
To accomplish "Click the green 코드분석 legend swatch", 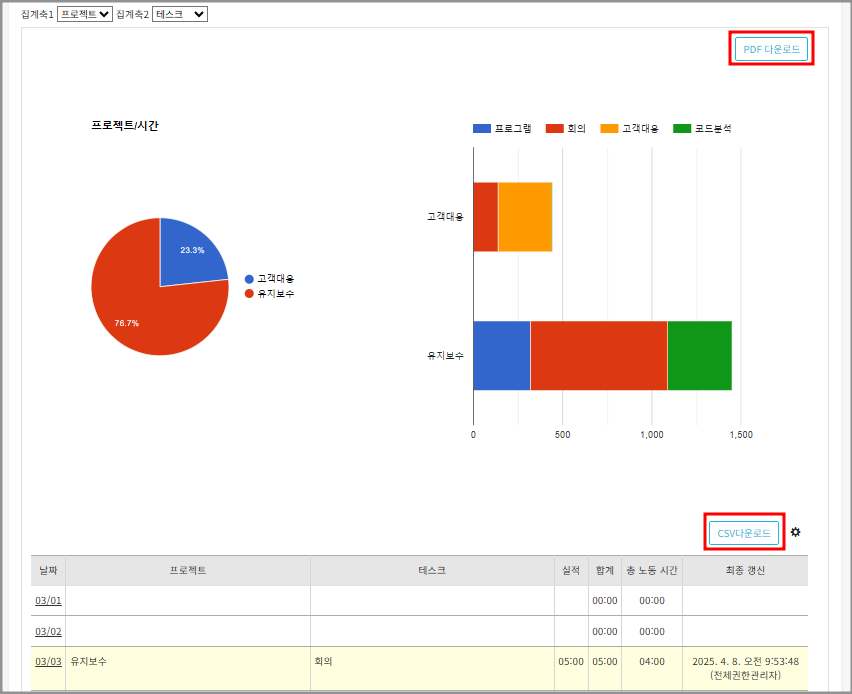I will click(682, 129).
